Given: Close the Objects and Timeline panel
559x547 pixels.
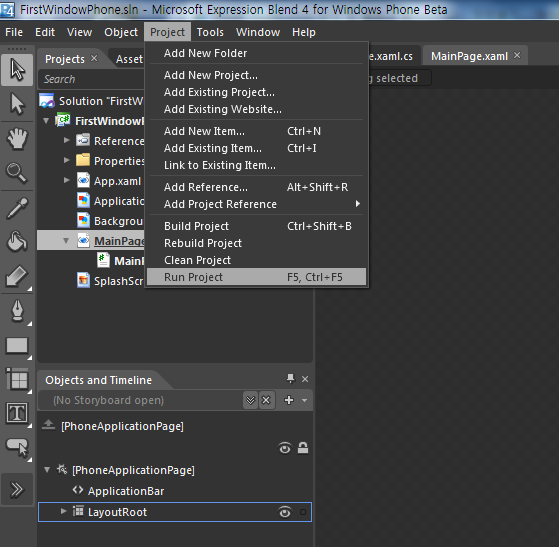Looking at the screenshot, I should (x=305, y=379).
